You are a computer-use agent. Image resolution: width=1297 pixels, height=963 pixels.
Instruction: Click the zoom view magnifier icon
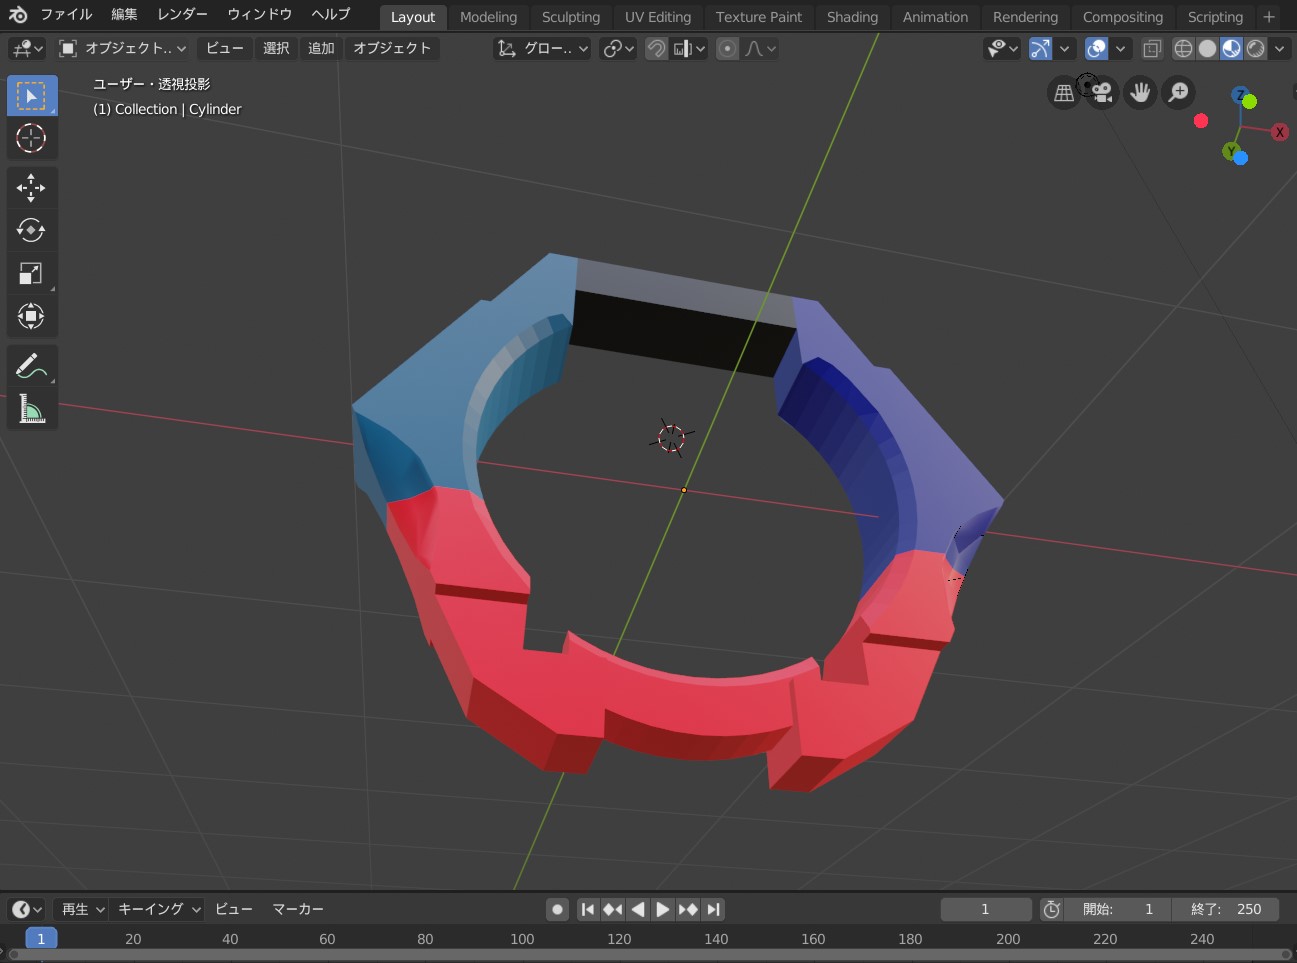pyautogui.click(x=1179, y=93)
